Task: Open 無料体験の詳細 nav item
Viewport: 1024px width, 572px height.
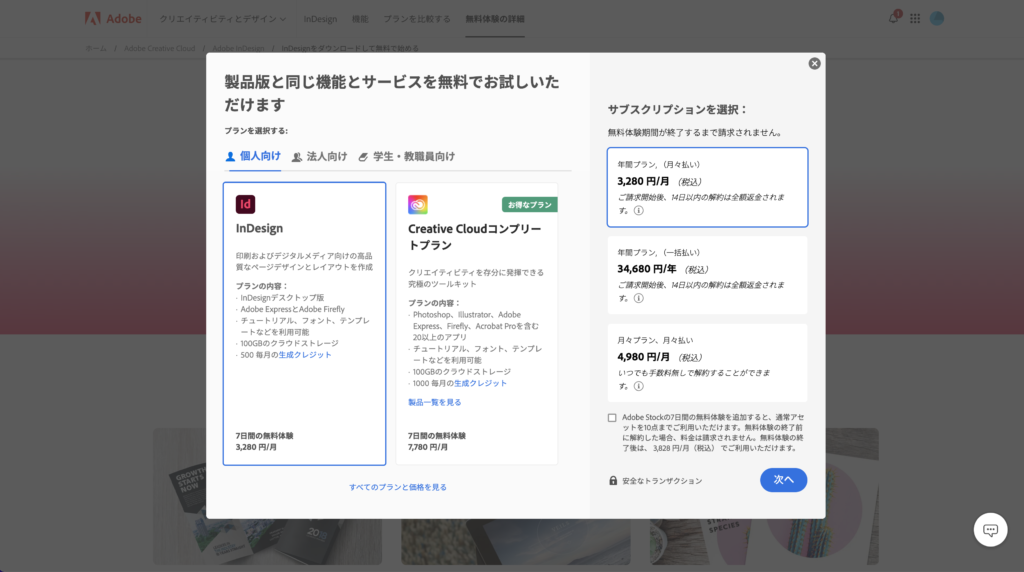Action: 495,19
